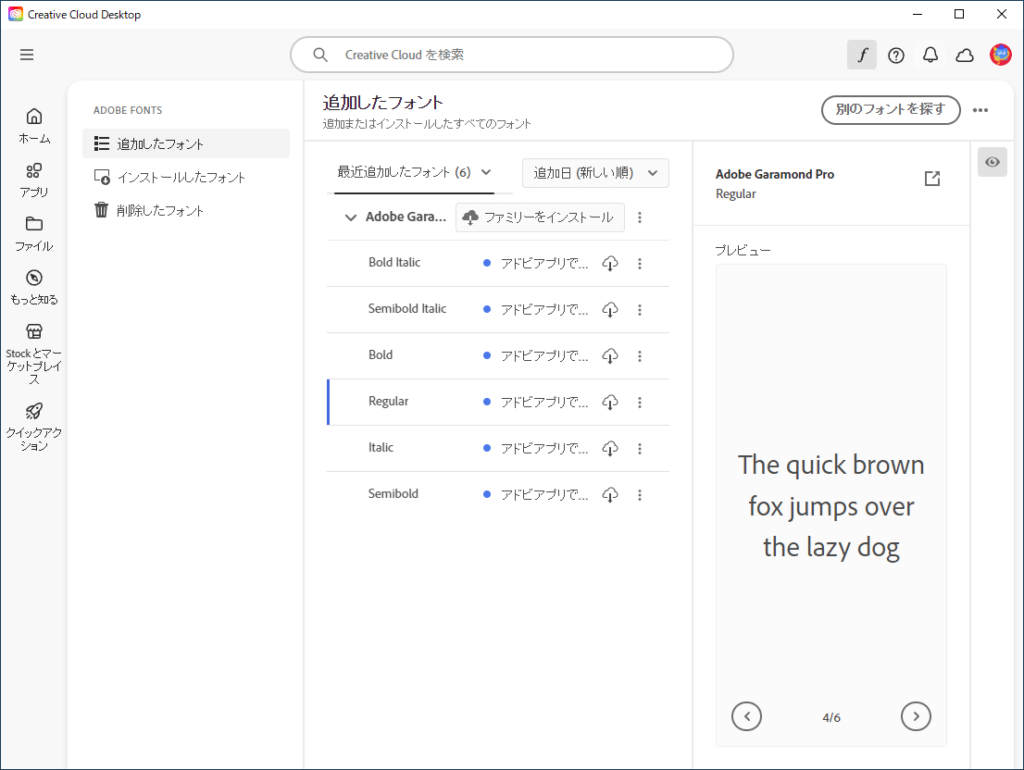Select 削除したフォント in the left menu

click(x=185, y=210)
